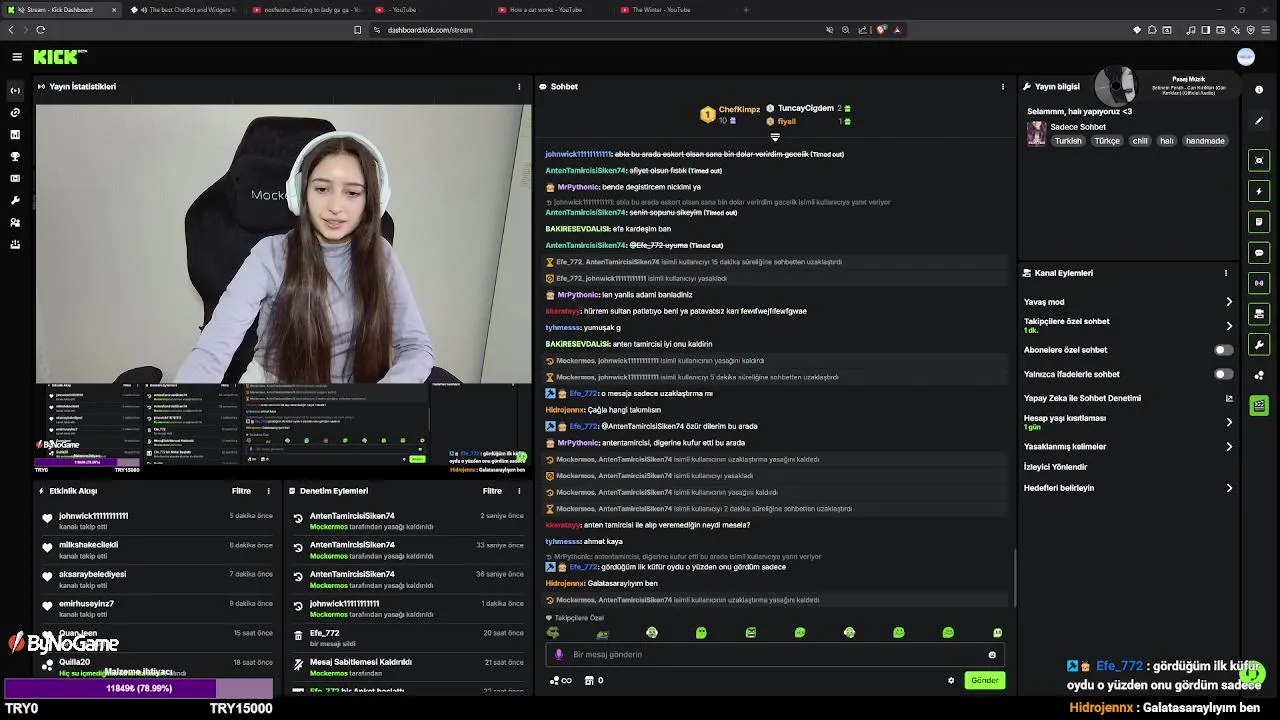Expand Hesap yaşı kısıtlaması settings
The image size is (1280, 720).
tap(1229, 422)
